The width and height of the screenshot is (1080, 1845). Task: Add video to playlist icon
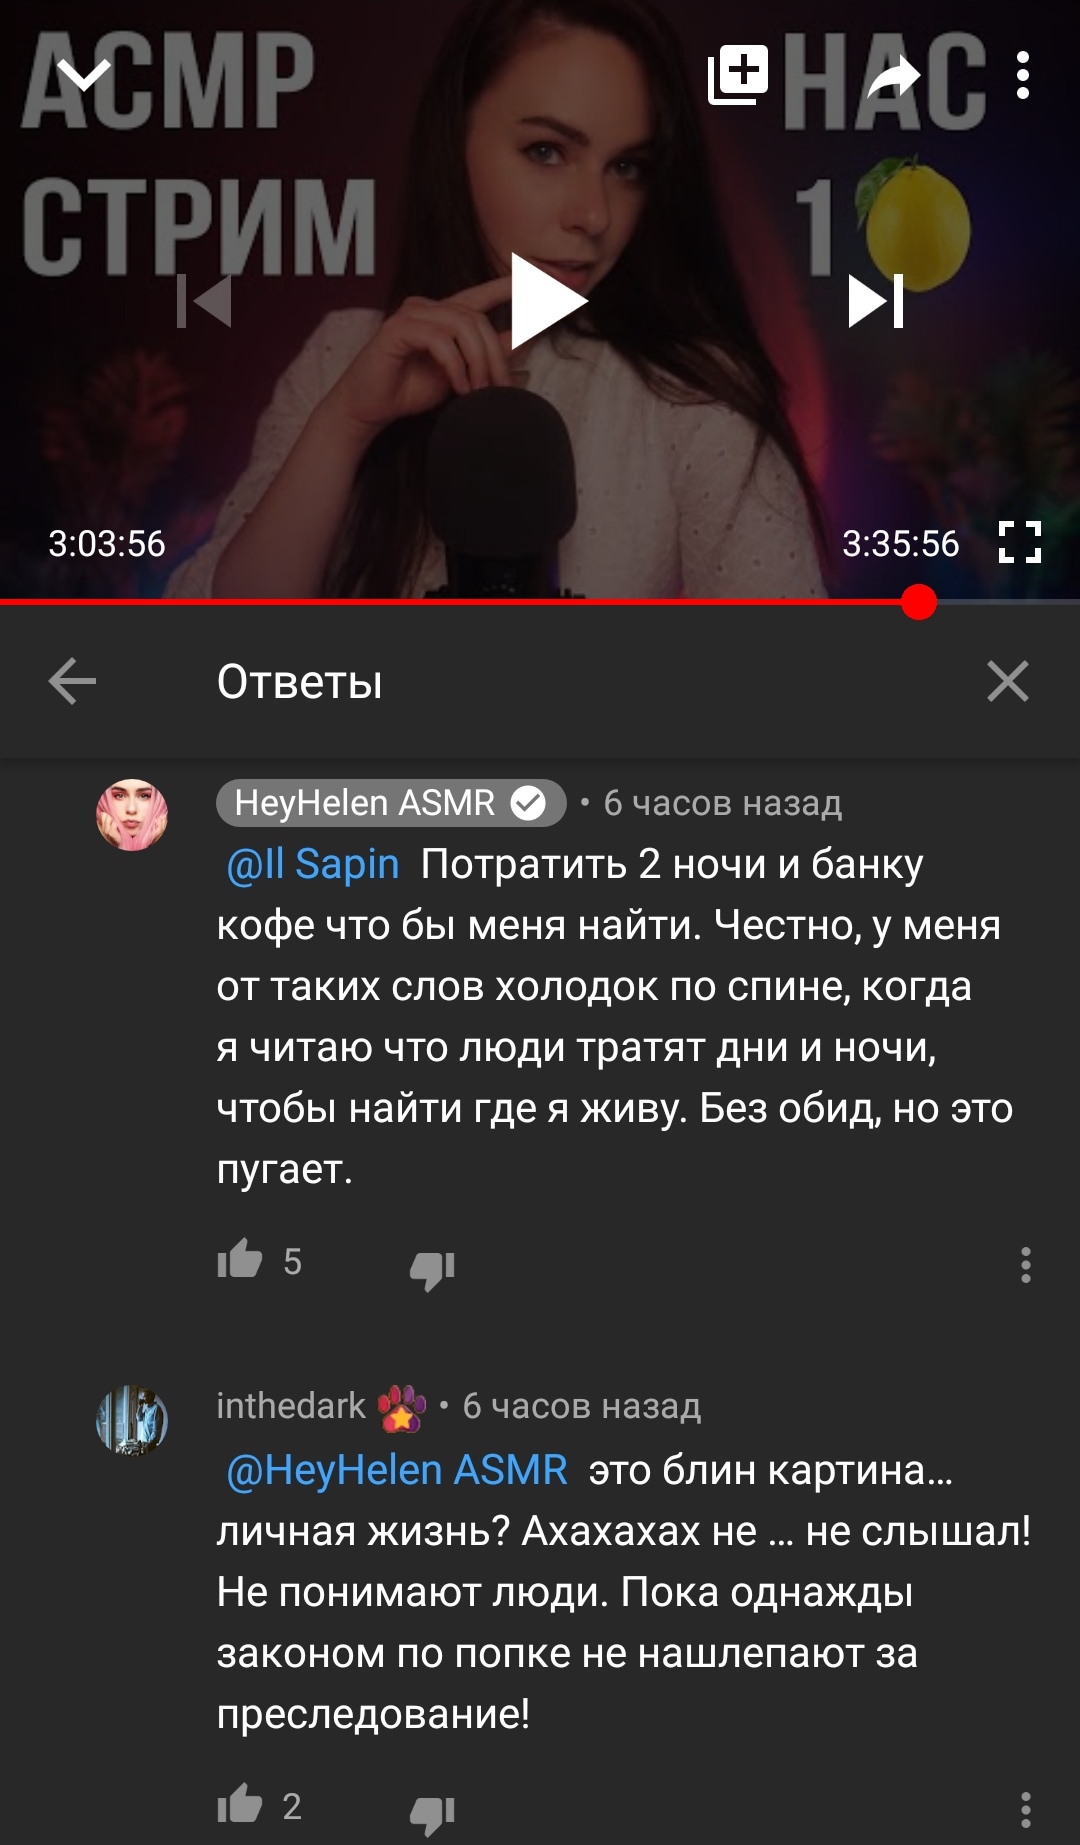(738, 75)
